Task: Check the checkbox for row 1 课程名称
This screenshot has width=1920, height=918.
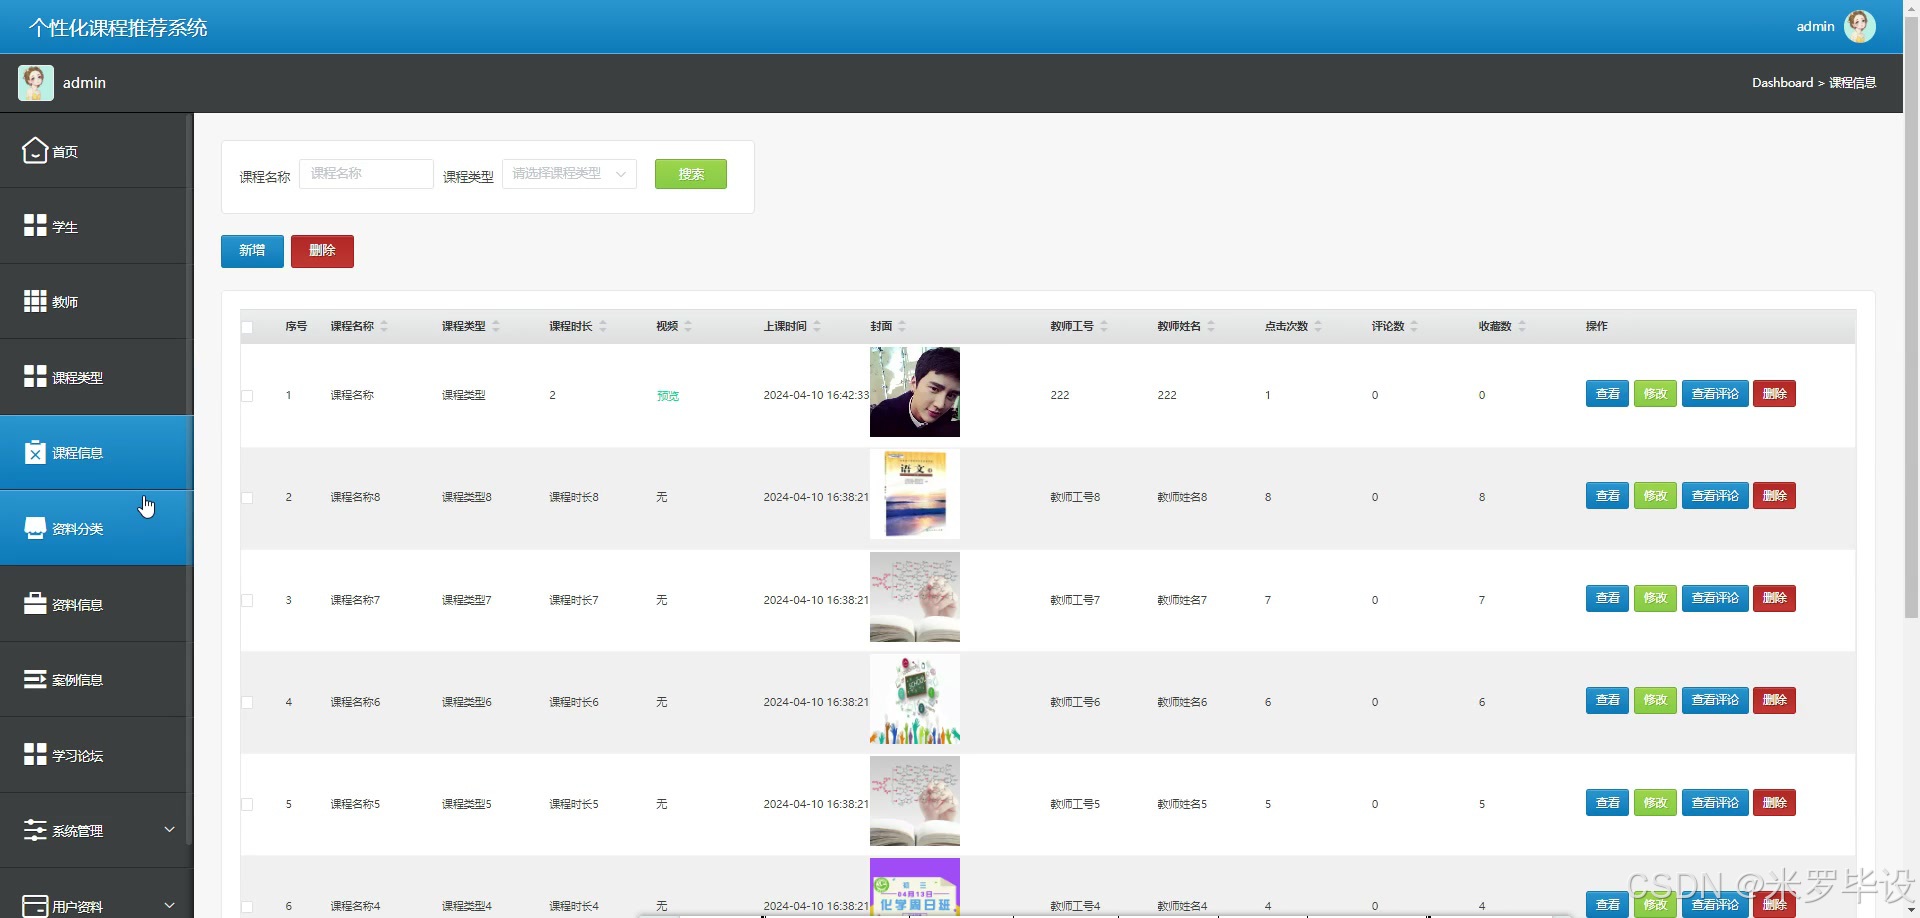Action: point(247,396)
